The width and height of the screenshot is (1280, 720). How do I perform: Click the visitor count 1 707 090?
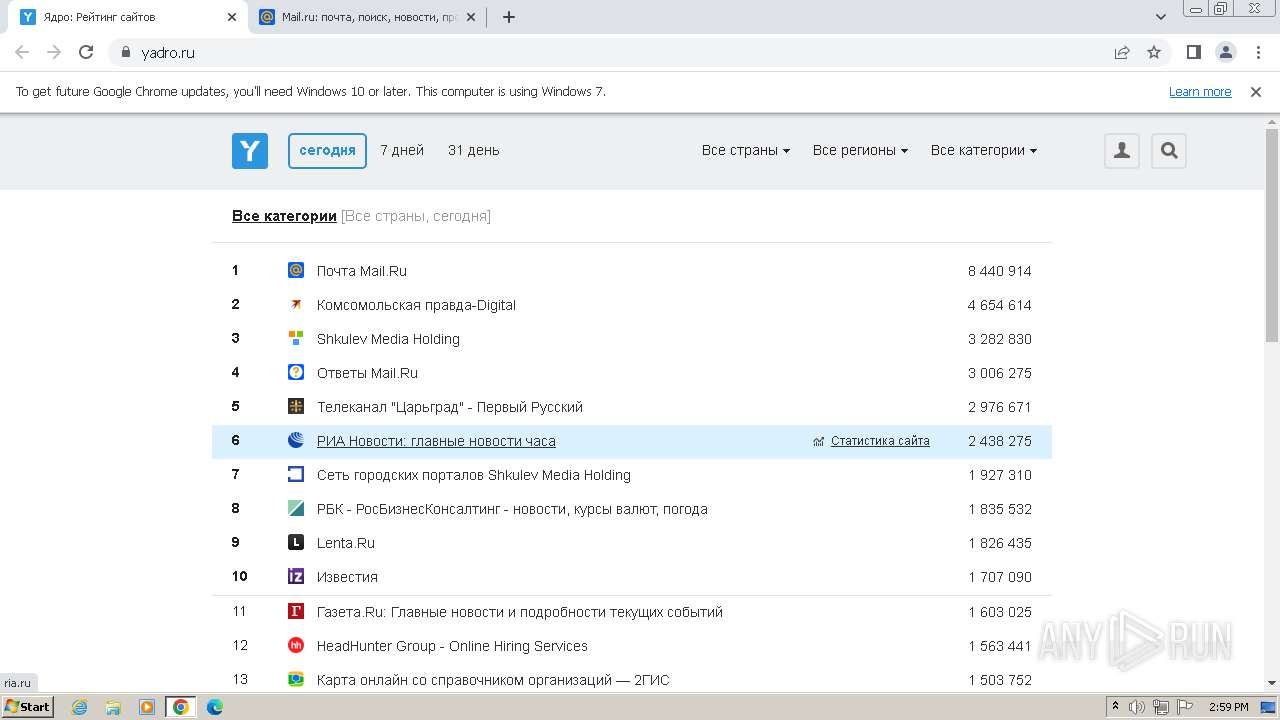[1000, 577]
